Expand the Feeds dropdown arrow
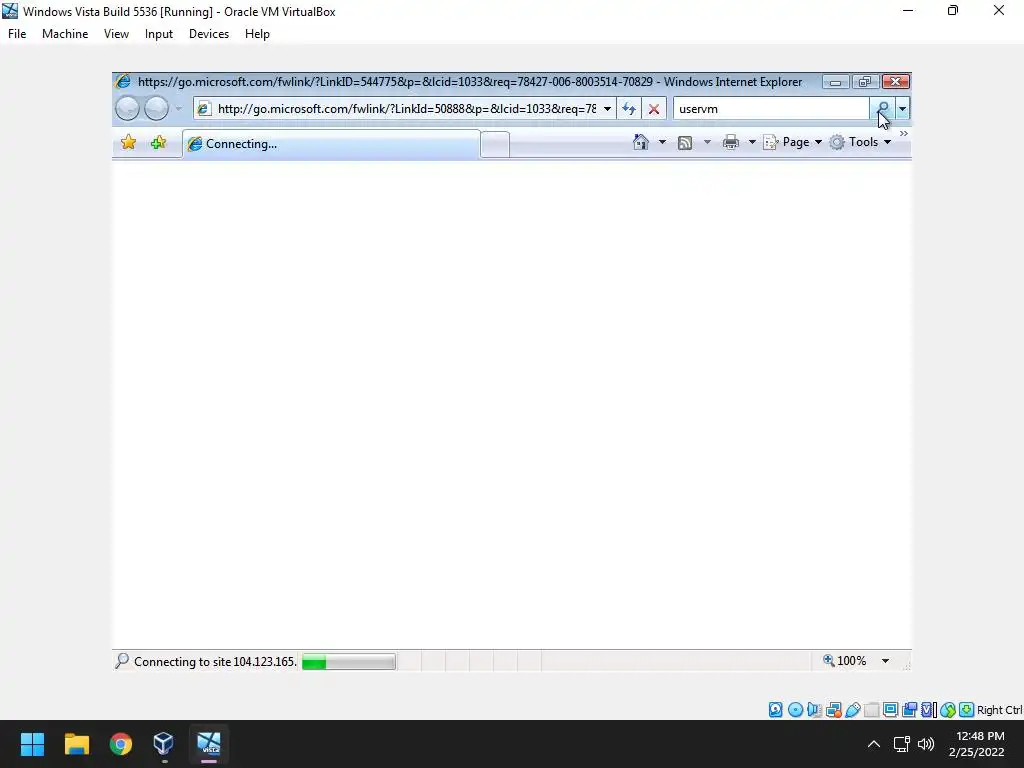This screenshot has height=768, width=1024. 707,142
